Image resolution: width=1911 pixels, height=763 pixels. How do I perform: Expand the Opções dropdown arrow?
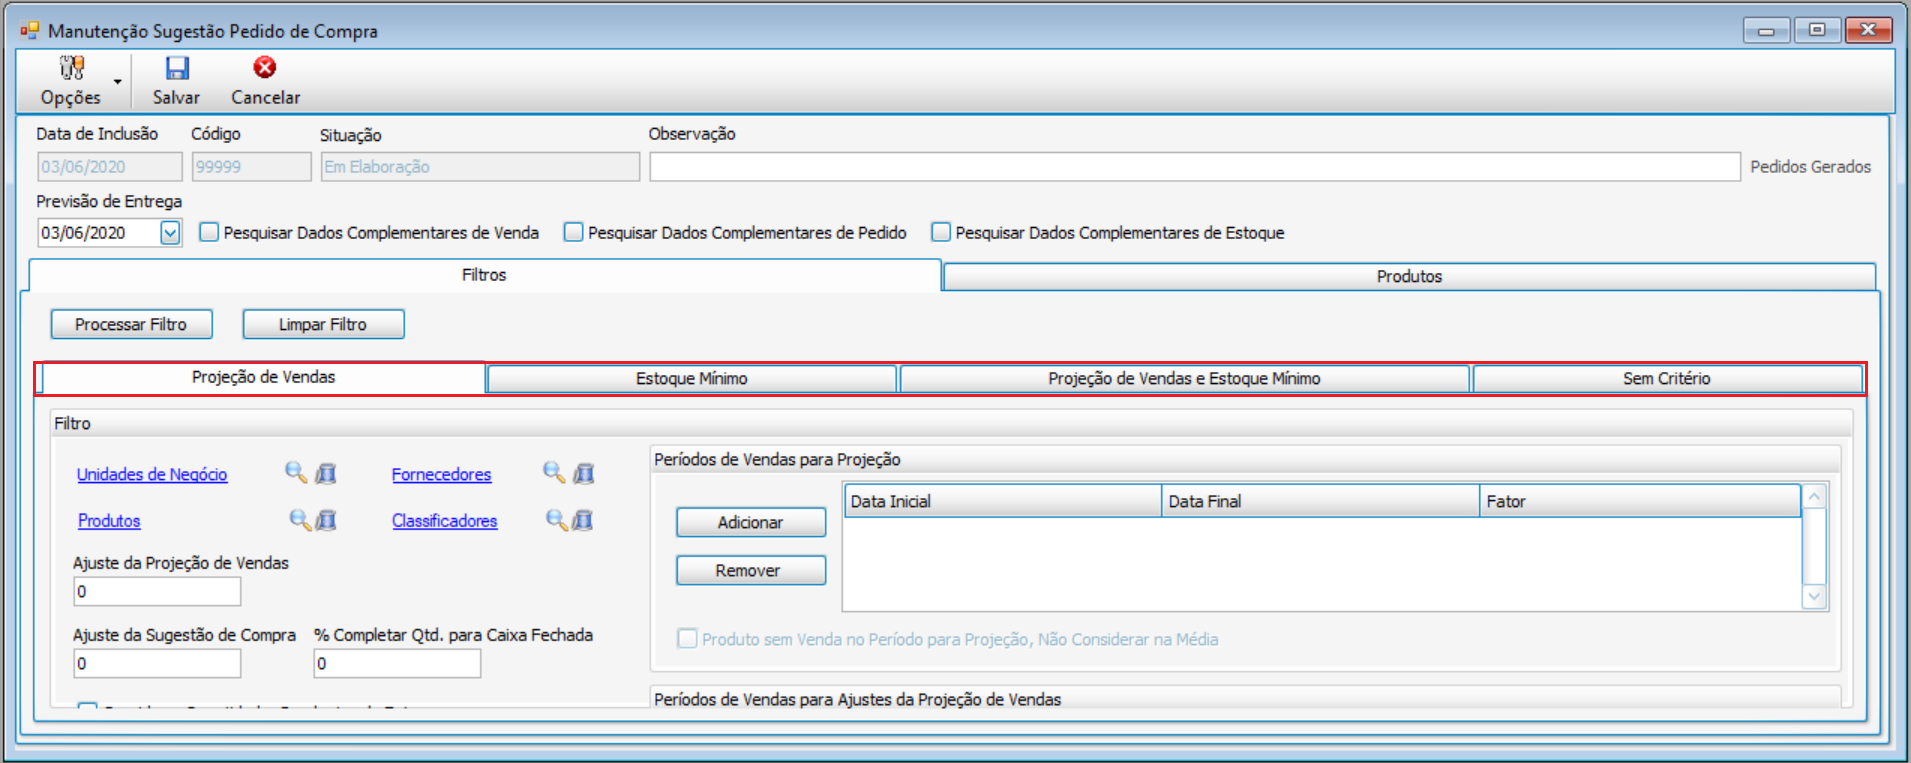[x=118, y=82]
